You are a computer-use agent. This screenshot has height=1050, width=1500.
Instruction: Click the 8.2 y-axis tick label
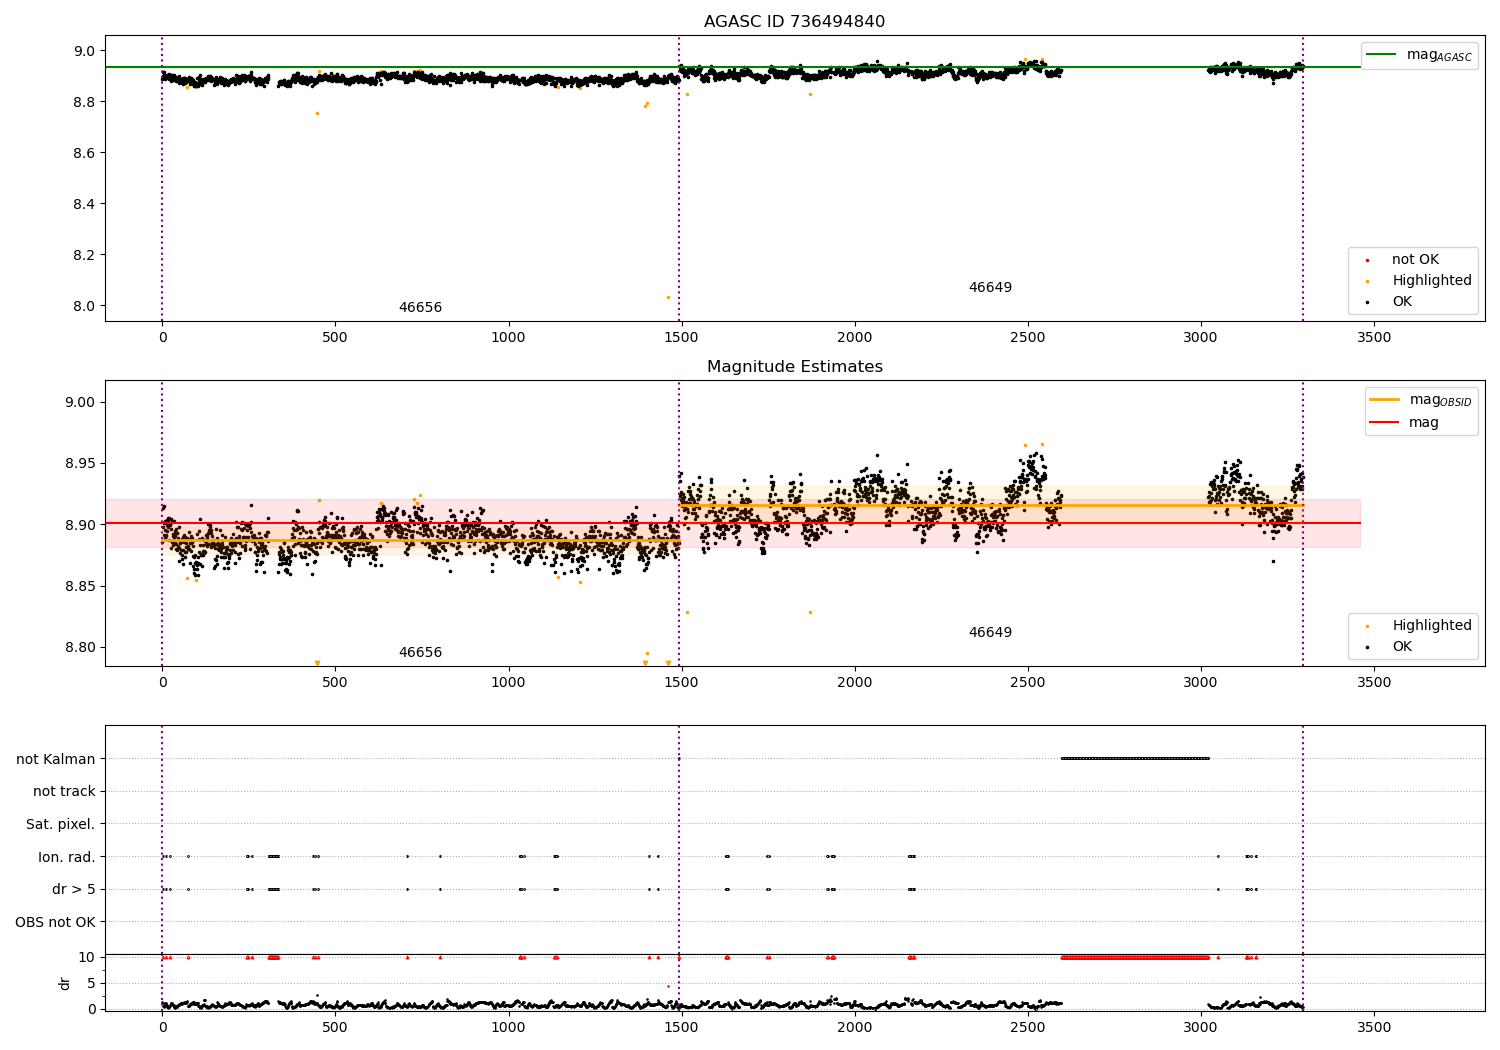(85, 256)
